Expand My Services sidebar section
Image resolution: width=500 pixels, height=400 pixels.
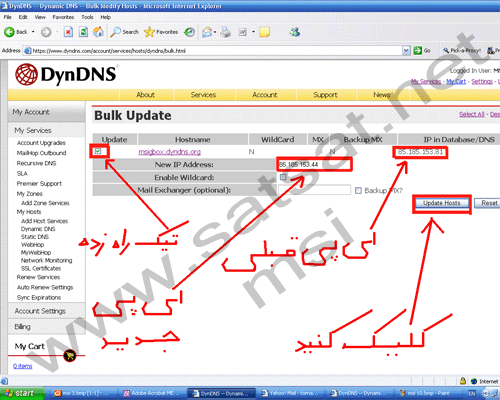coord(47,130)
